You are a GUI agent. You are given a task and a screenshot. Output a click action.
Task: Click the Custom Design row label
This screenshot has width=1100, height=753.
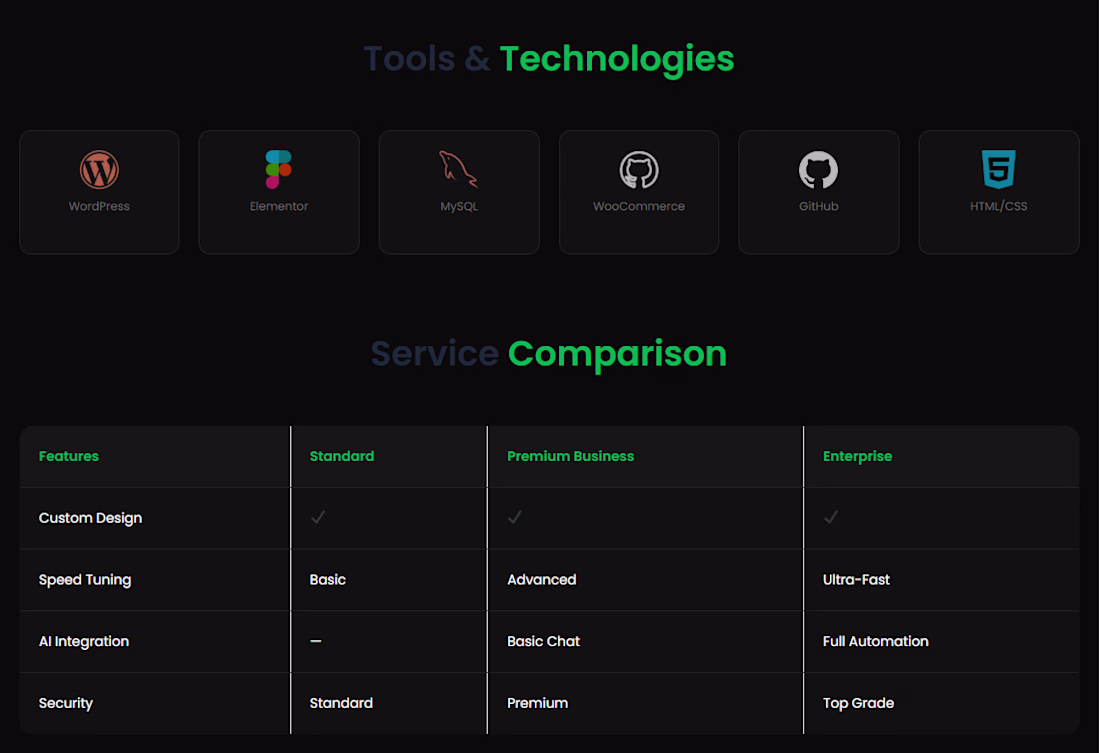[90, 518]
